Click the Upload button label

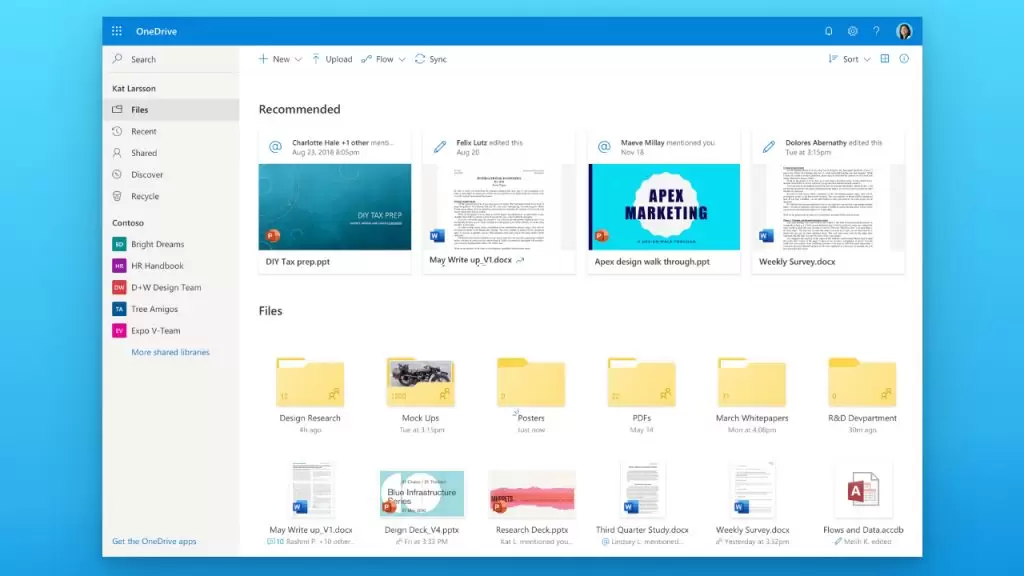339,59
